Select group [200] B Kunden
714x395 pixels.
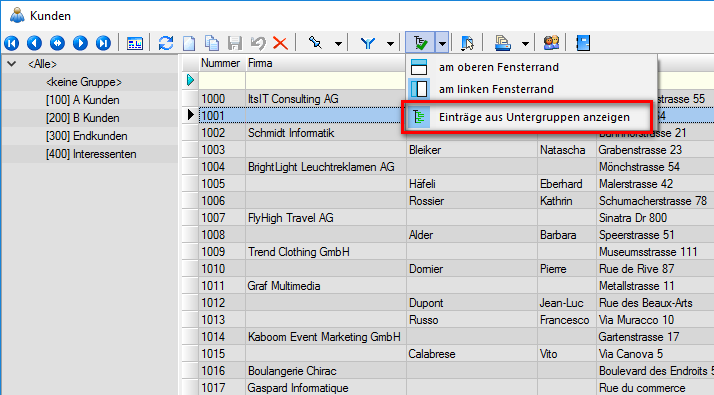[82, 118]
